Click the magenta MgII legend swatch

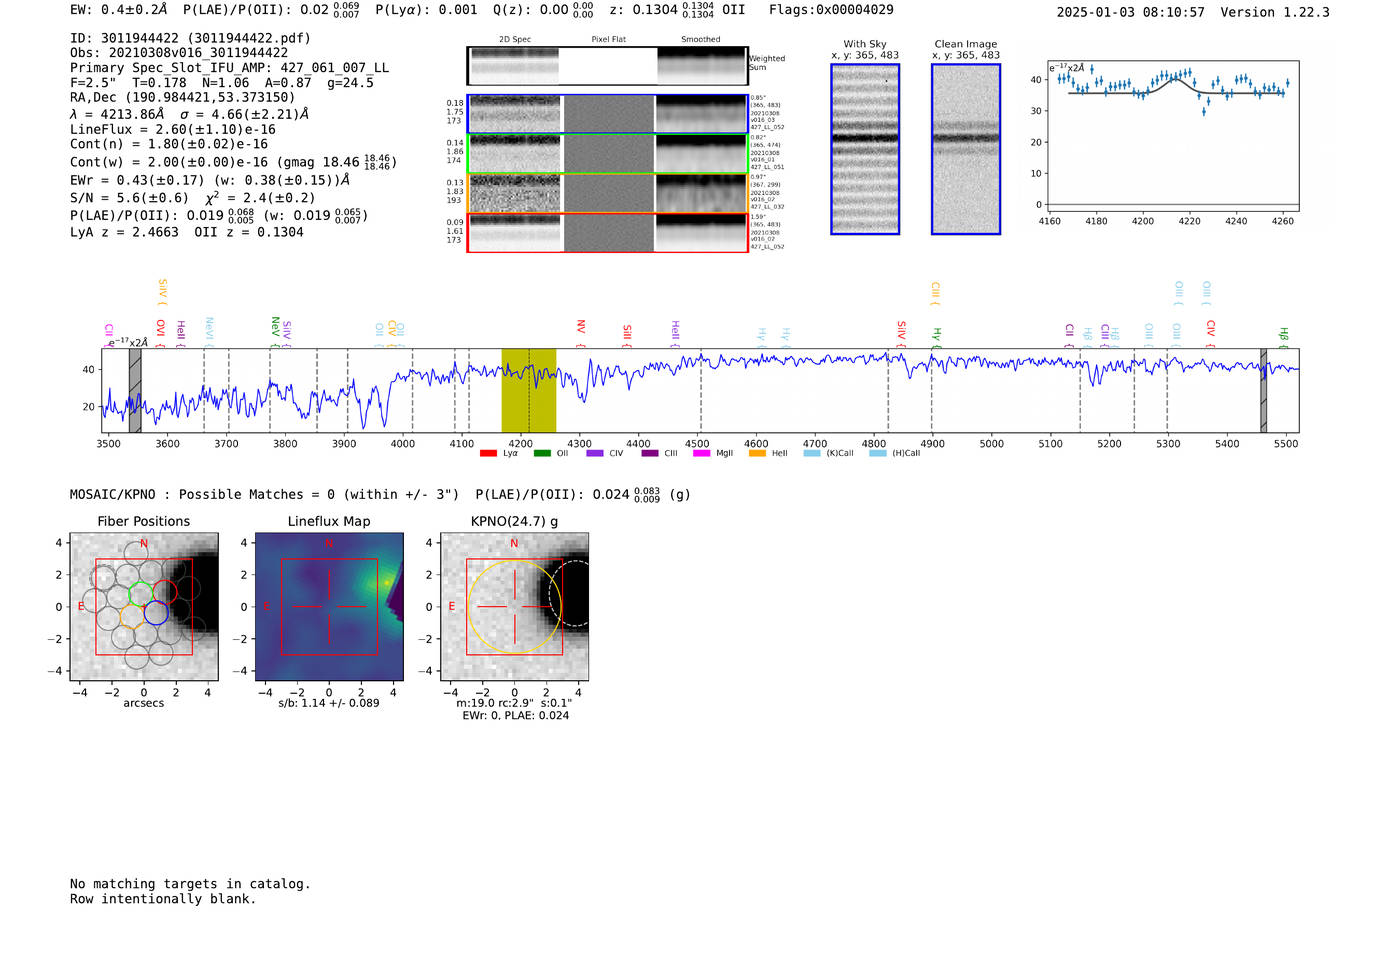coord(702,454)
